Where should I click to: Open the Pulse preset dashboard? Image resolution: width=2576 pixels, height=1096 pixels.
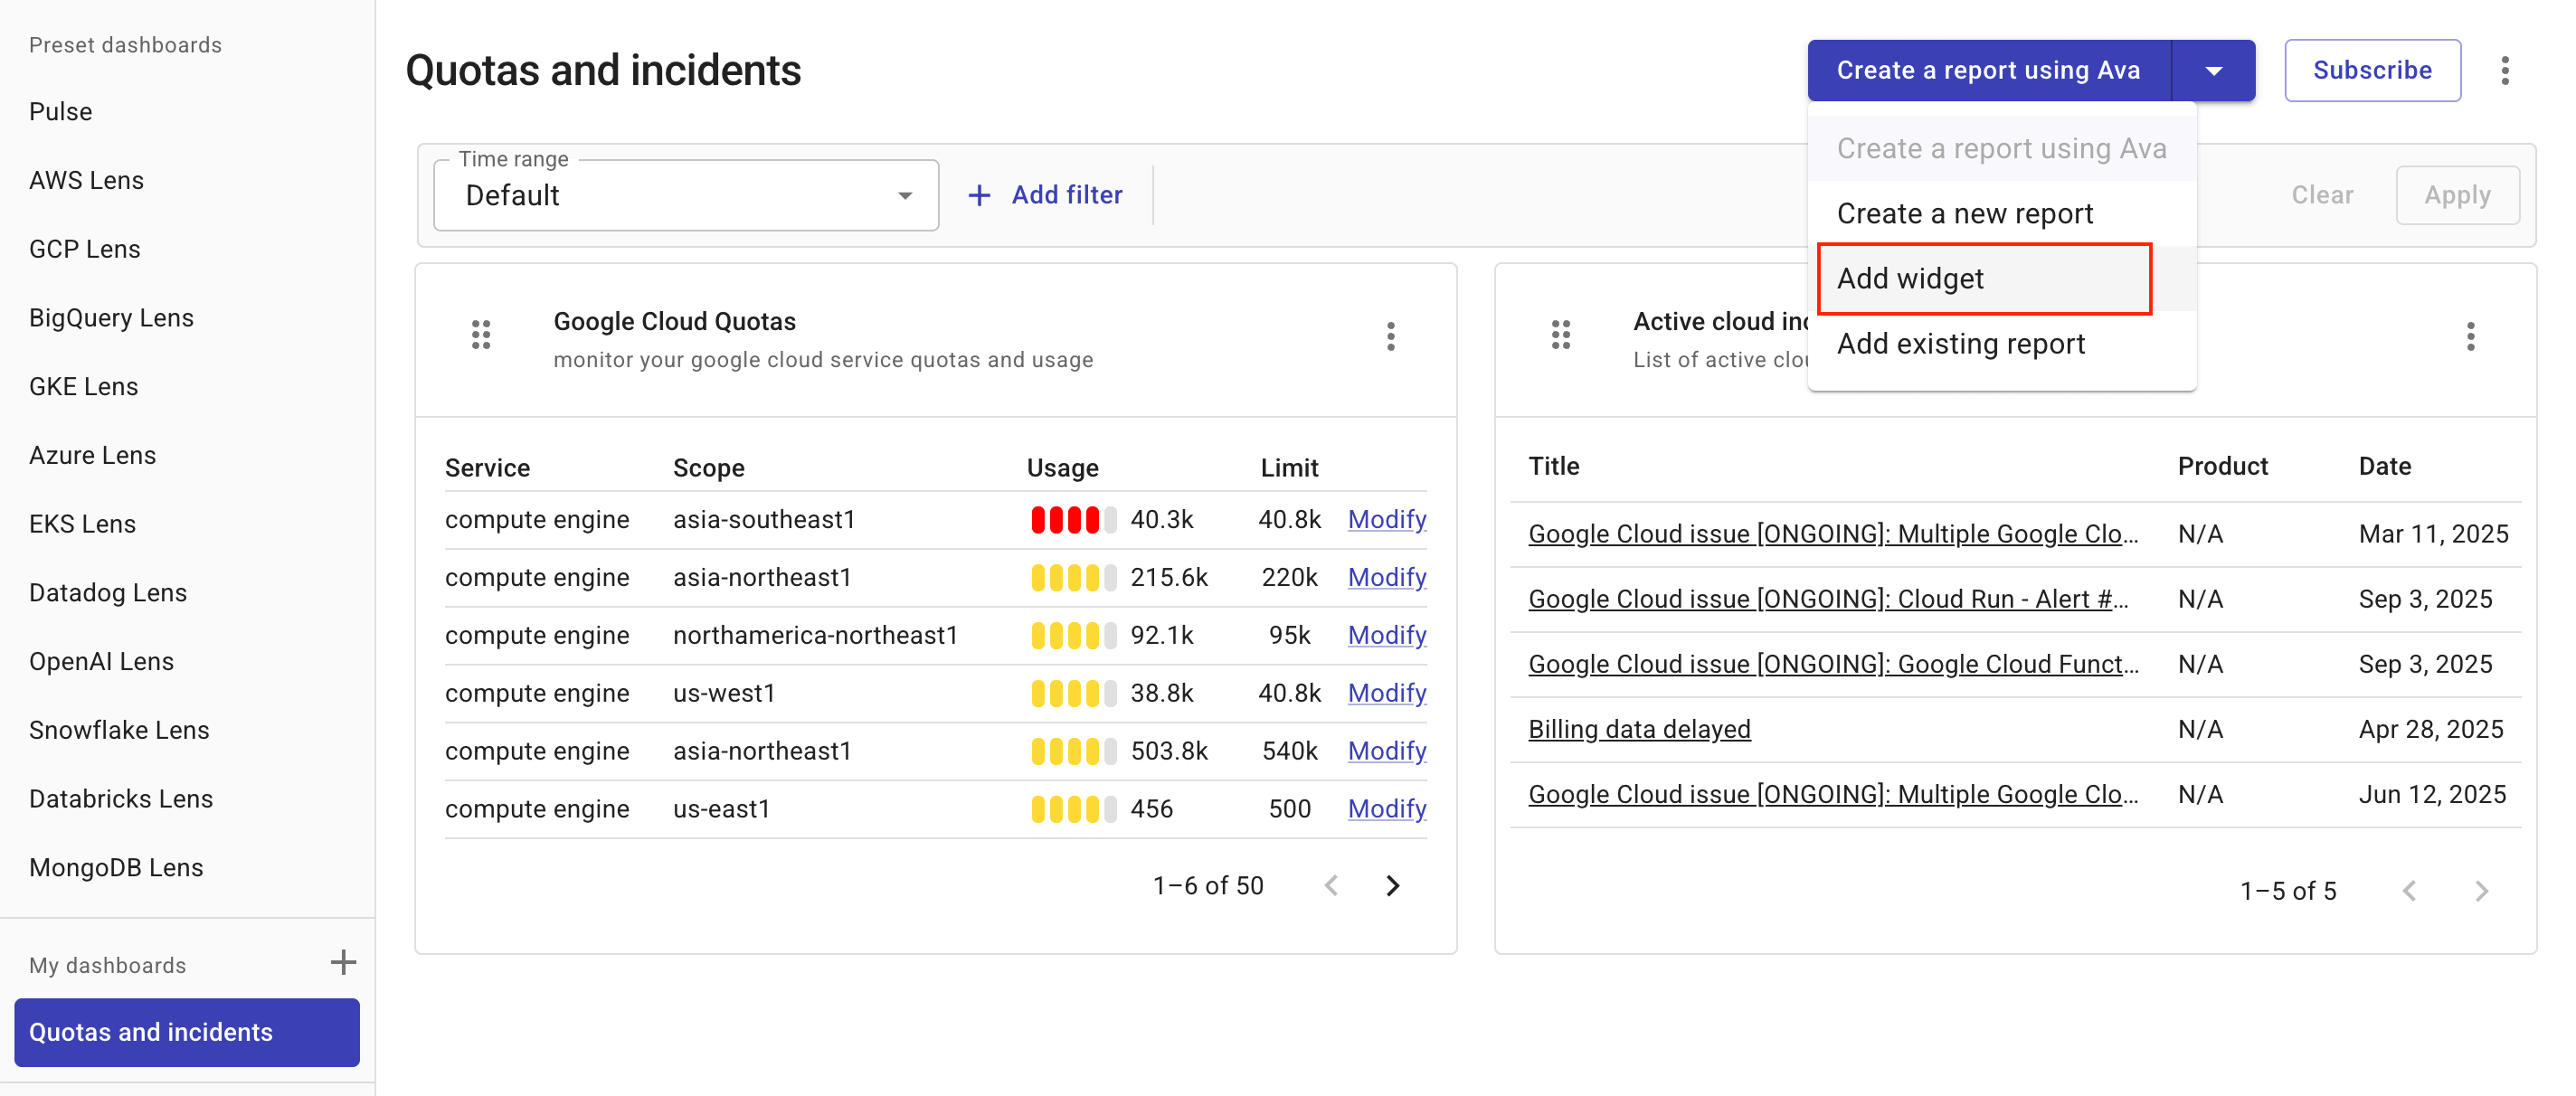click(x=61, y=111)
